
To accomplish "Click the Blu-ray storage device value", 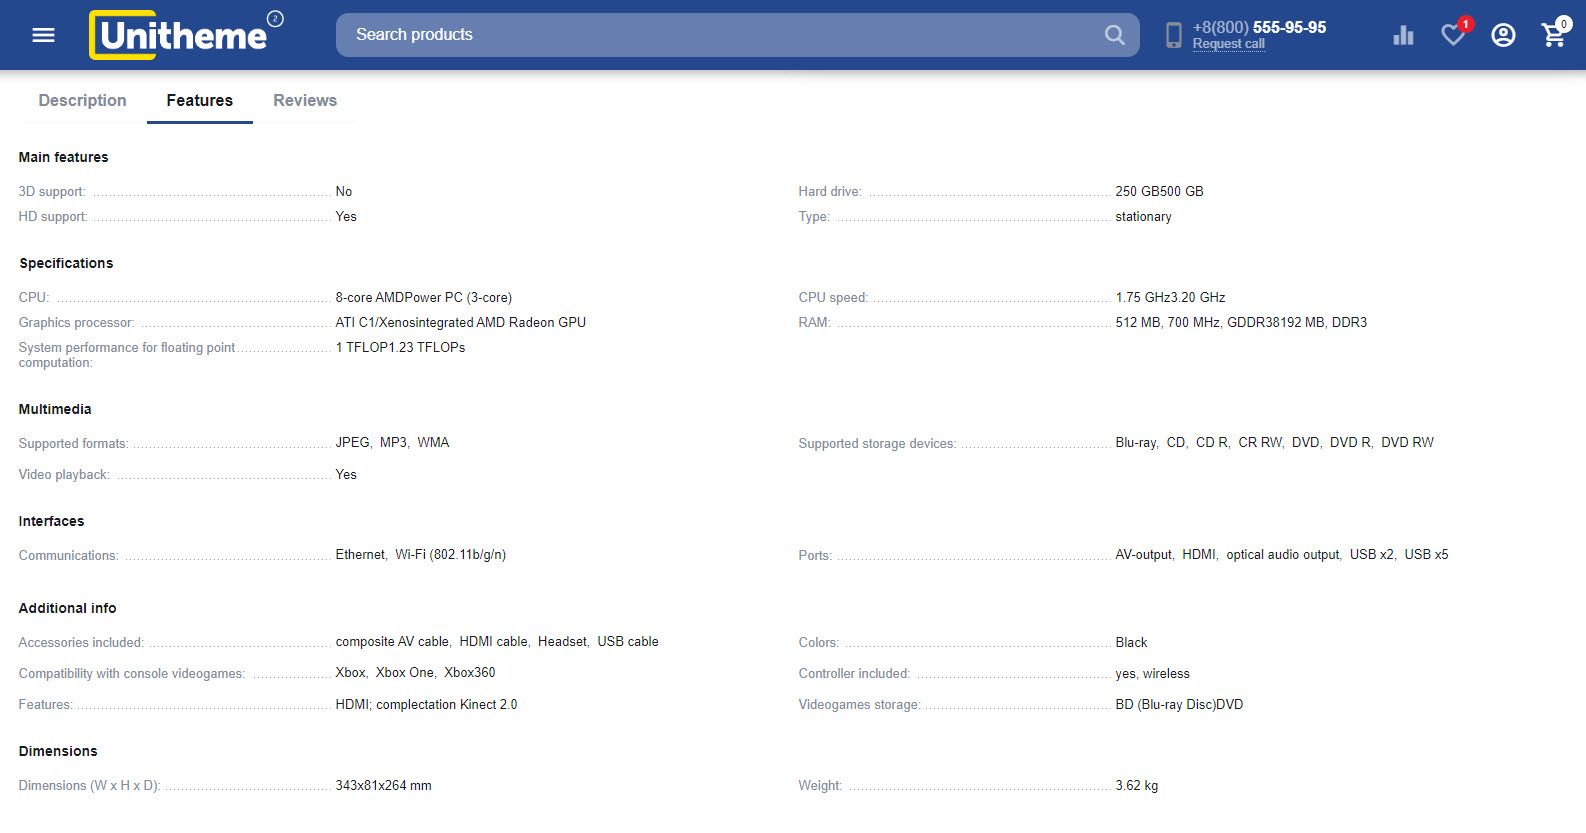I will [x=1136, y=442].
